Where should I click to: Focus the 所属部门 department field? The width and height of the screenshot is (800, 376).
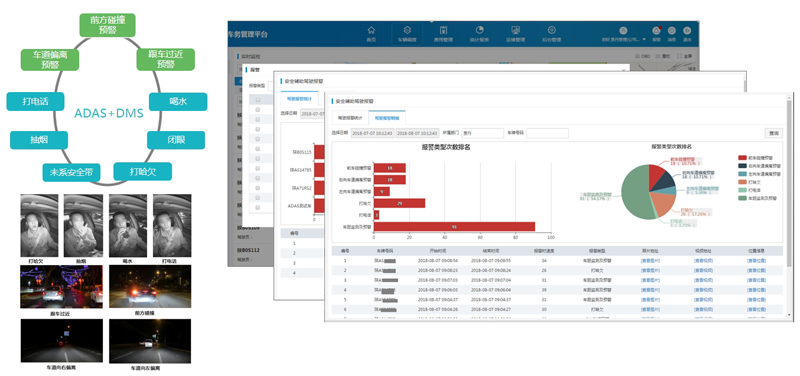pos(483,133)
